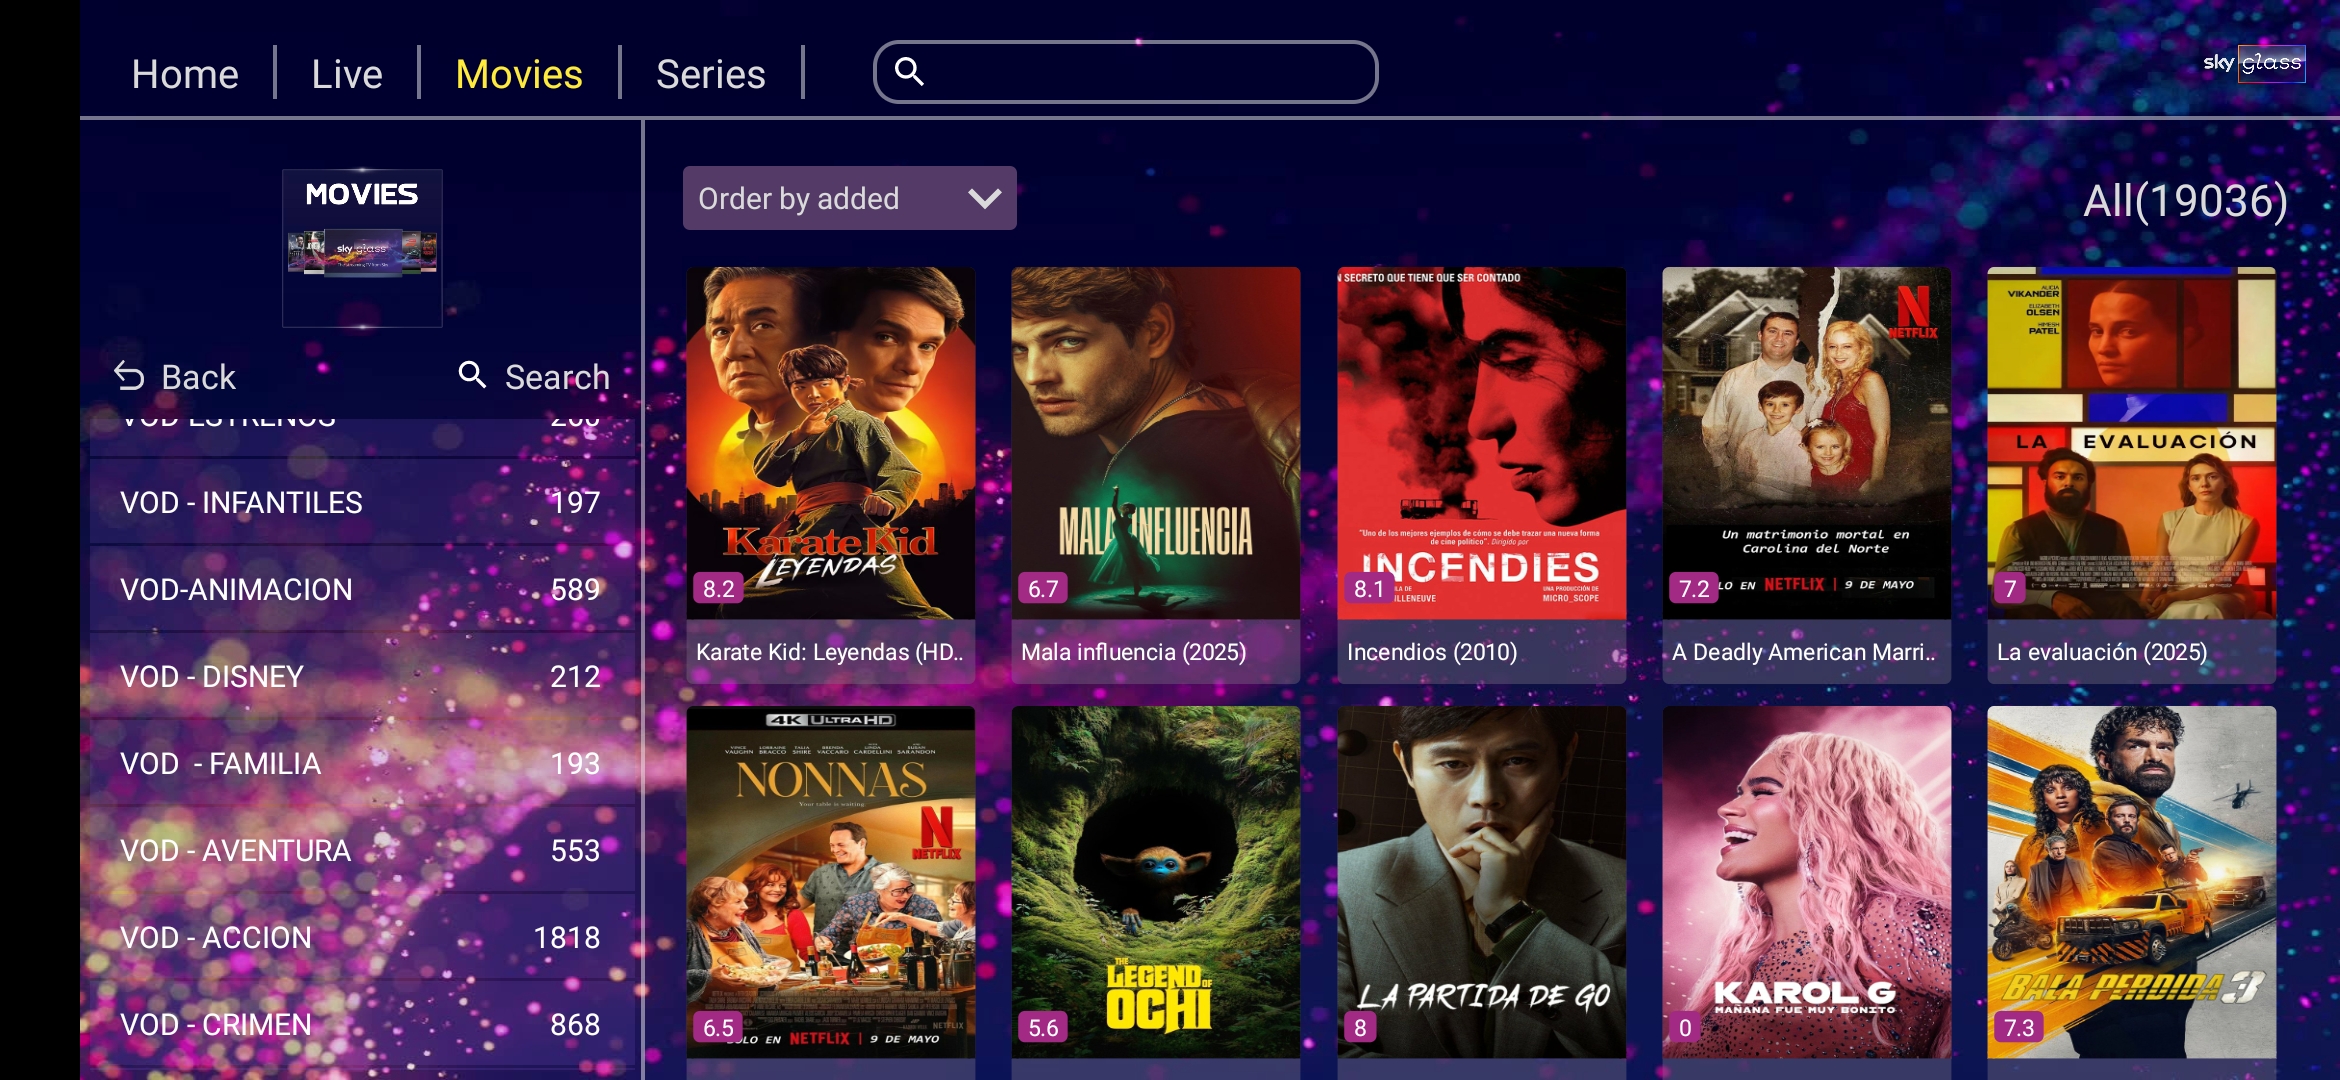Click the Sky Glass logo
Viewport: 2340px width, 1080px height.
[2254, 63]
